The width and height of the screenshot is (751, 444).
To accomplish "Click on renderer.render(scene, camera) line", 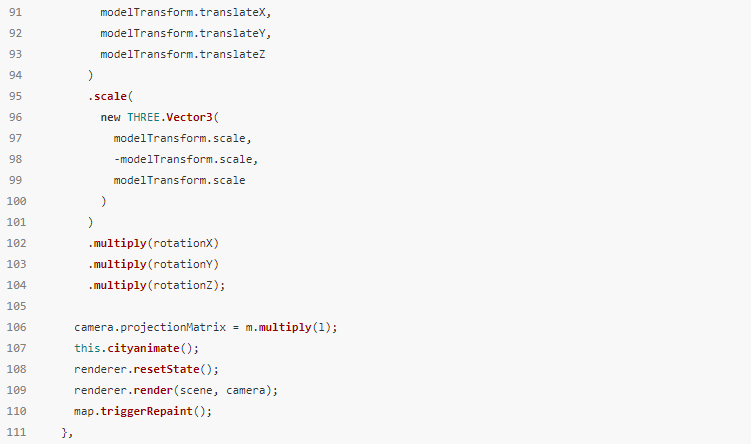I will (175, 390).
